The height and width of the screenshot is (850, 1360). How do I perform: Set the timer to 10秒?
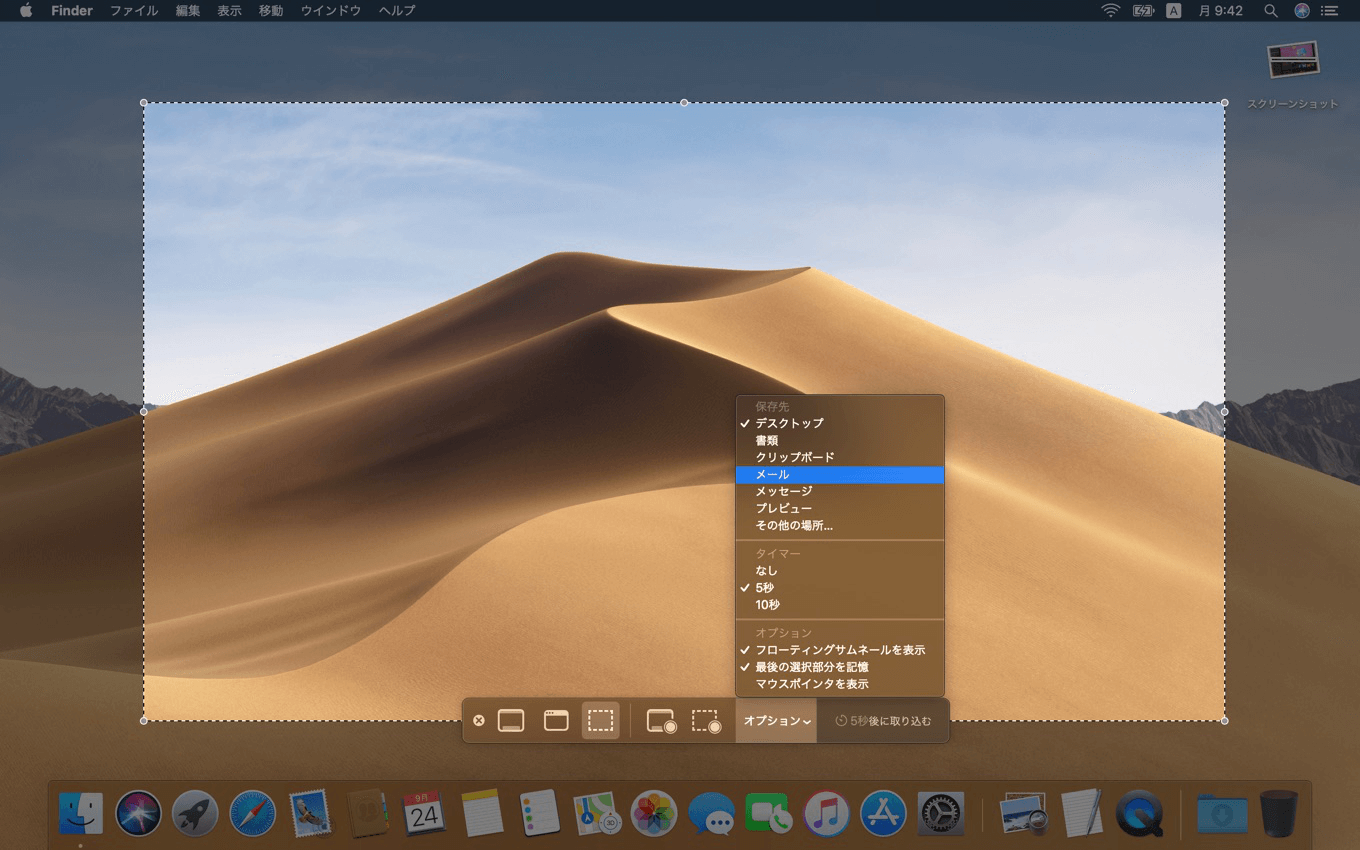[x=767, y=605]
